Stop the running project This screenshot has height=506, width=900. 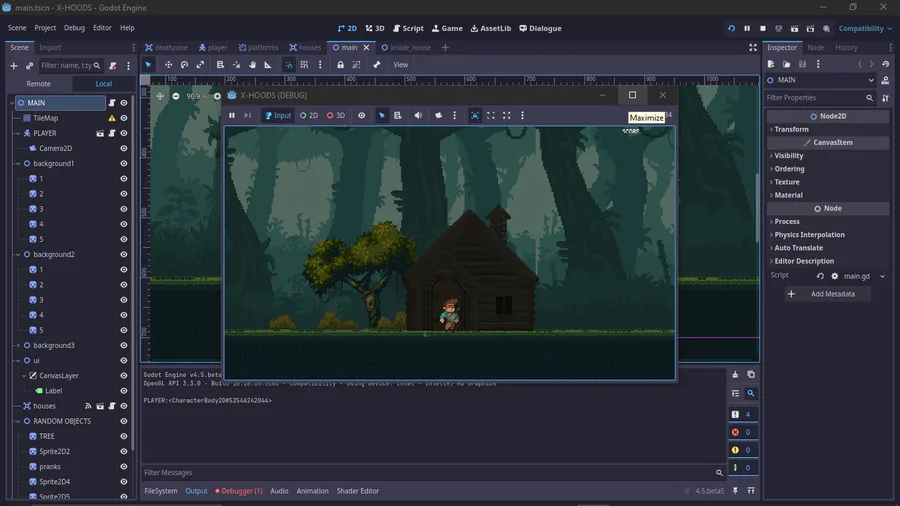763,28
